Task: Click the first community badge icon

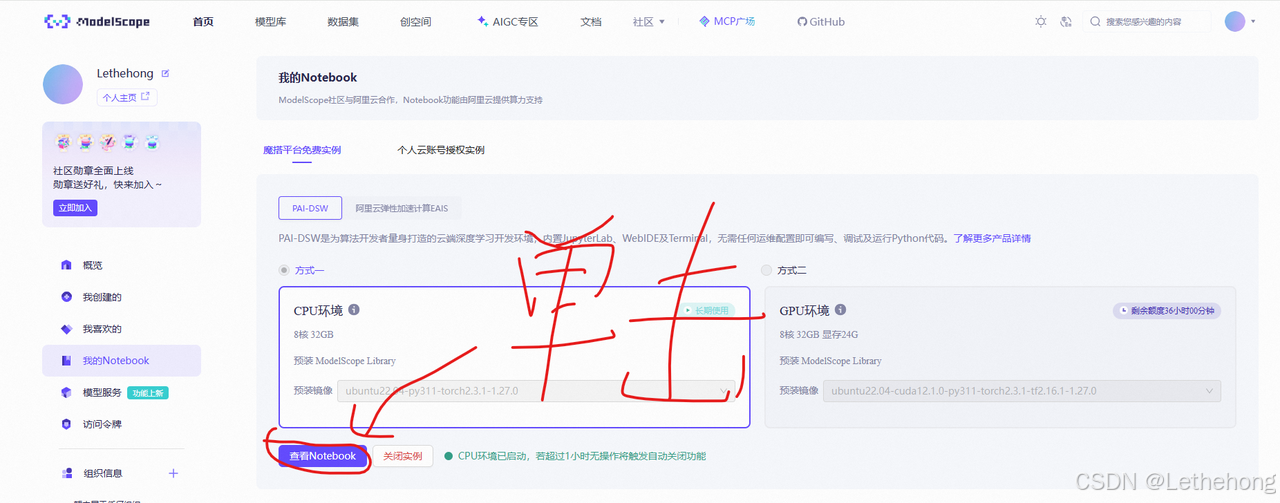Action: [63, 142]
